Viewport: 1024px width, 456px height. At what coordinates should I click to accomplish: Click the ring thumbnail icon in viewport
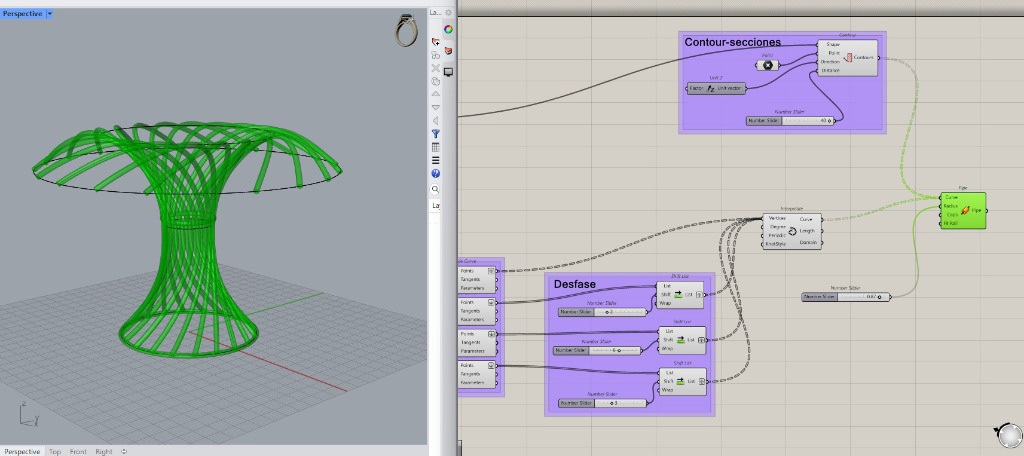[x=407, y=31]
